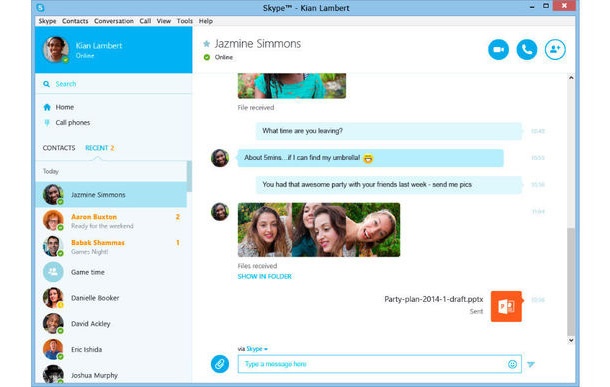Click the contact list scrollbar thumb
Viewport: 610px width, 387px height.
click(x=189, y=176)
